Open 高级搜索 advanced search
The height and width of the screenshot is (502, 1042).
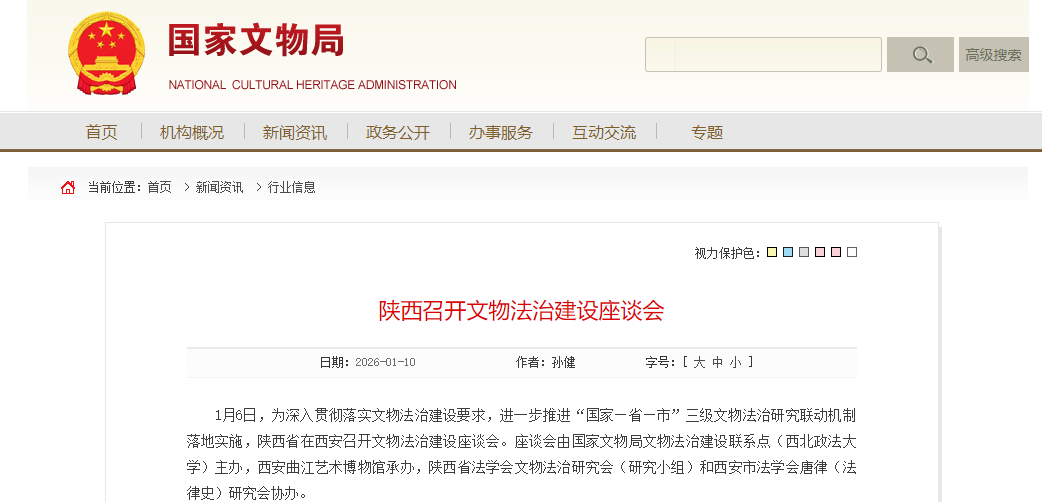[x=993, y=55]
